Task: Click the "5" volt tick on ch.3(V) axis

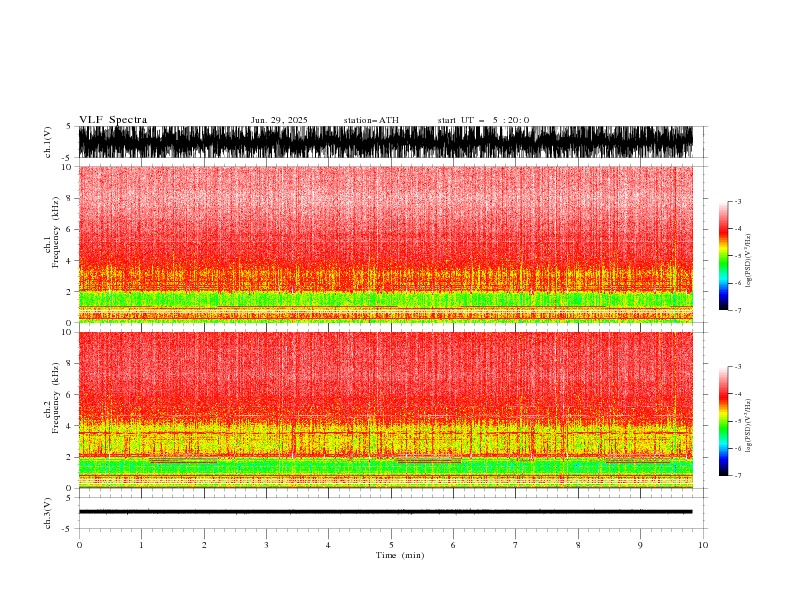Action: (70, 498)
